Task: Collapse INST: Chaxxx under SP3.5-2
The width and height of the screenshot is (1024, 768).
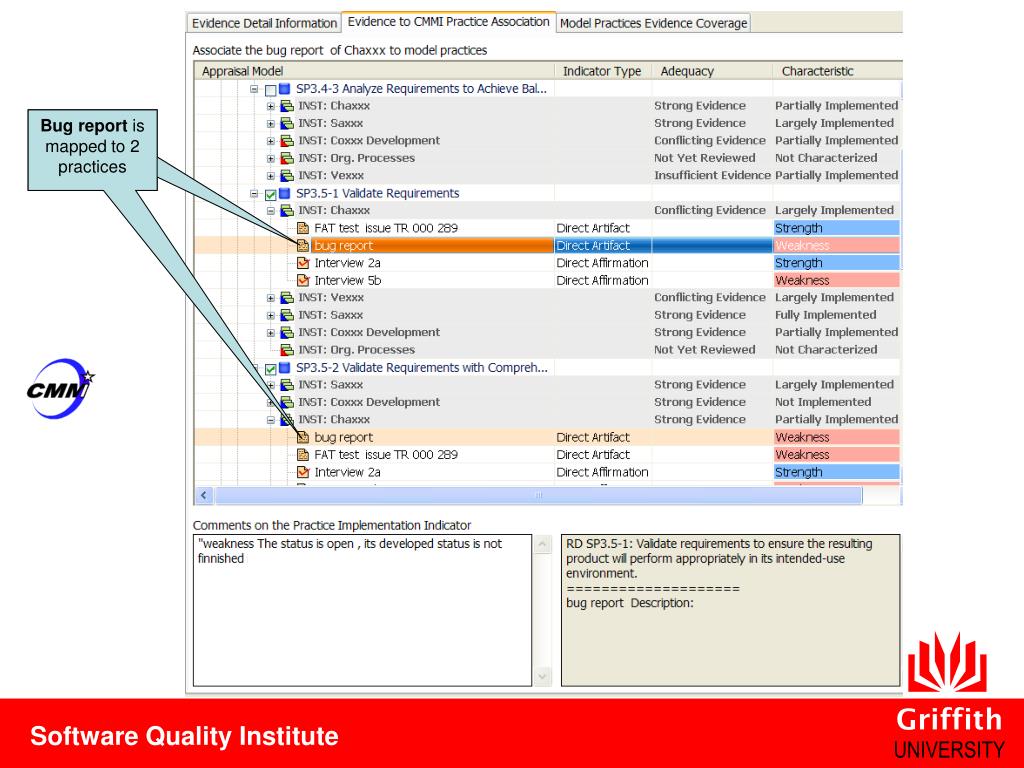Action: click(x=270, y=420)
